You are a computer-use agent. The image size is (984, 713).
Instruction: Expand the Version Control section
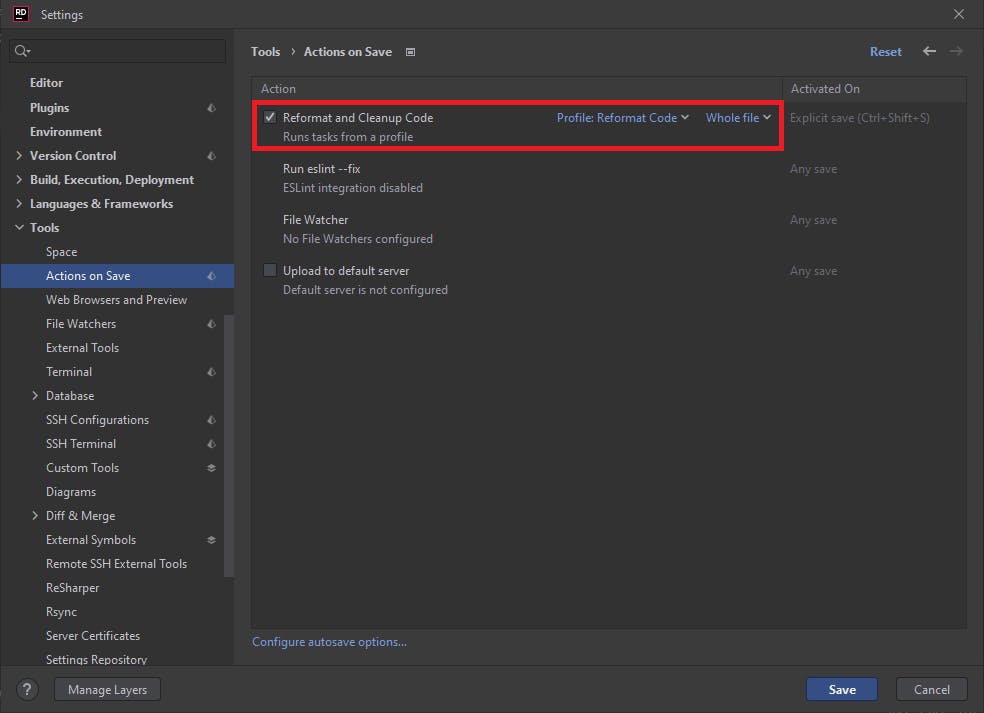[21, 155]
